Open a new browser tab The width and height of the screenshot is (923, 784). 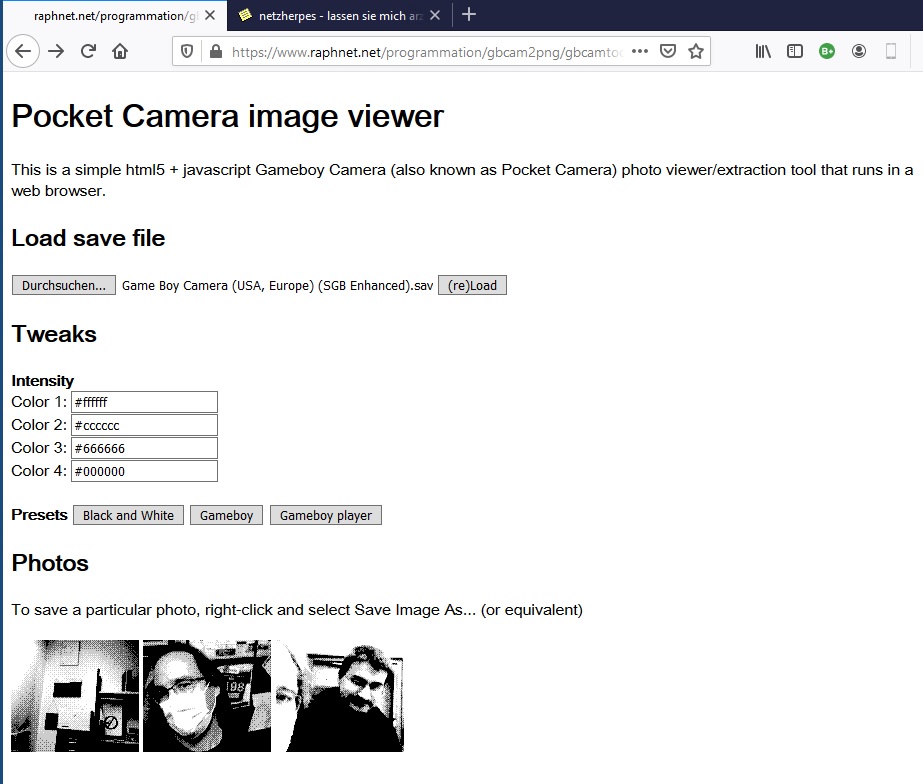(469, 15)
